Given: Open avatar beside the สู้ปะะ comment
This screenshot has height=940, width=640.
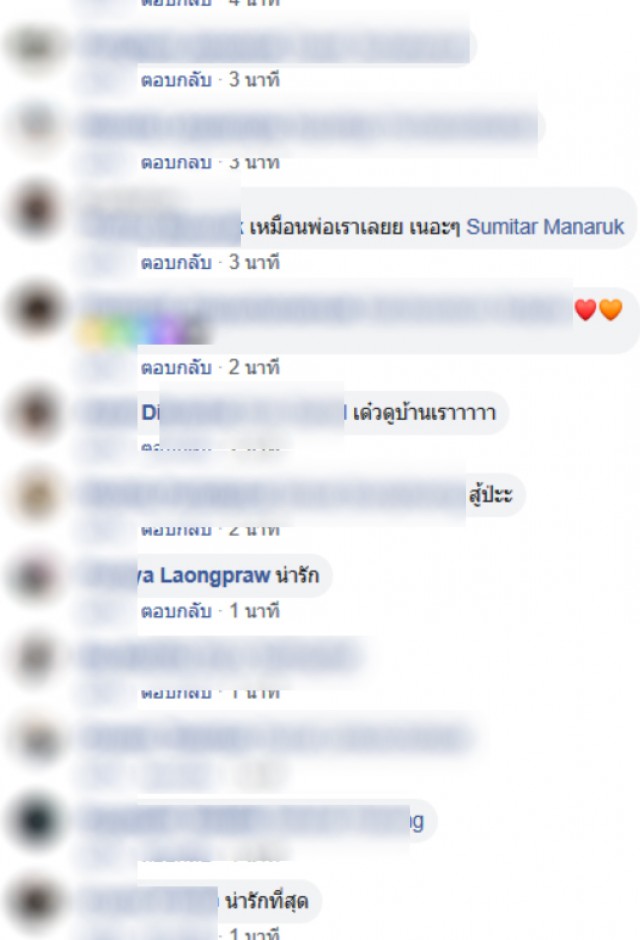Looking at the screenshot, I should (35, 495).
